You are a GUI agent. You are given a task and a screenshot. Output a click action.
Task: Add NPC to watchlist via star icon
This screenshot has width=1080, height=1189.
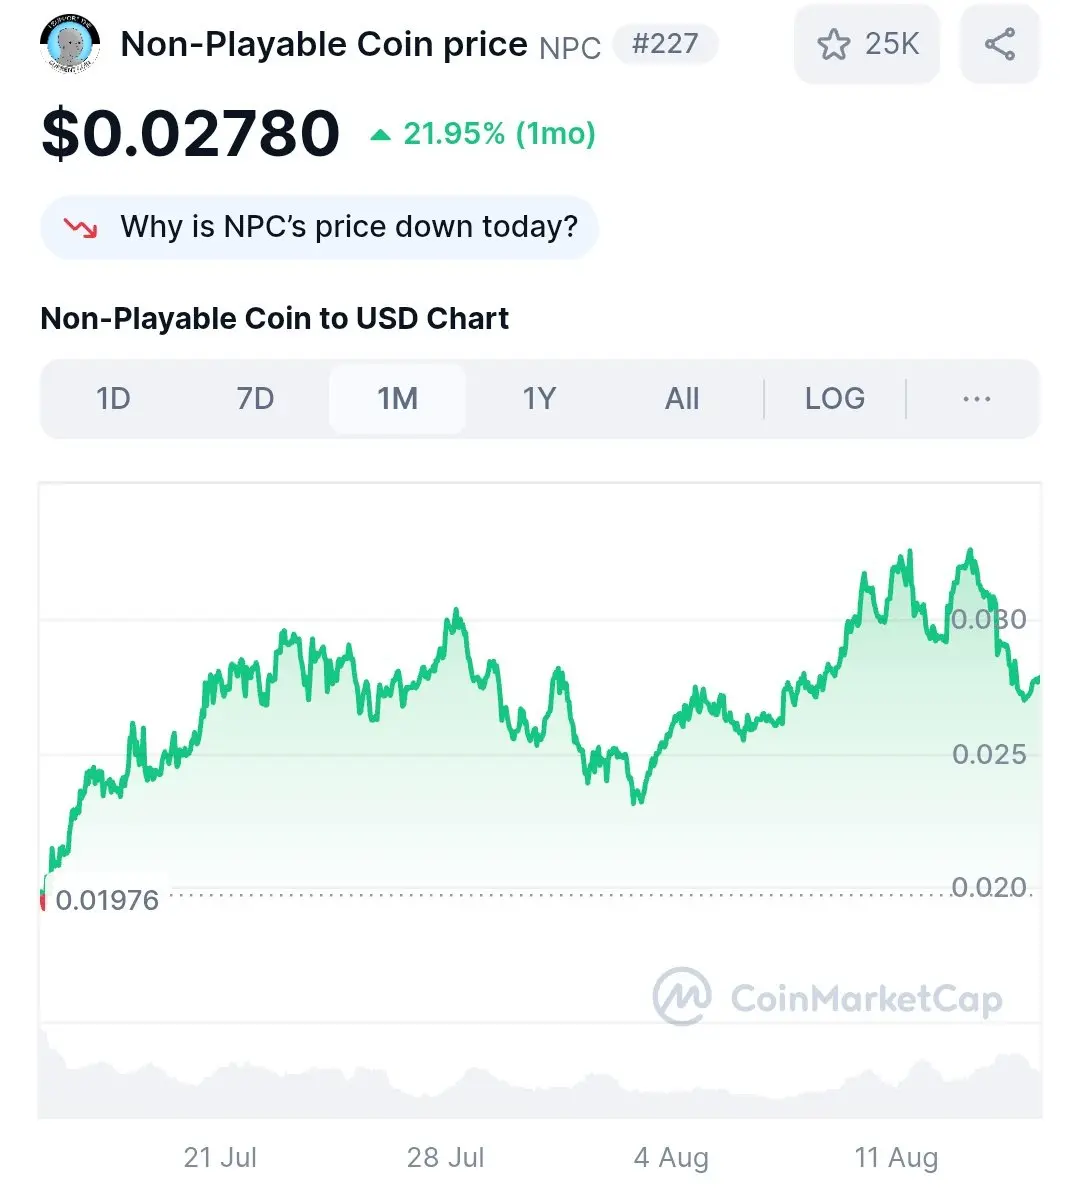(834, 44)
